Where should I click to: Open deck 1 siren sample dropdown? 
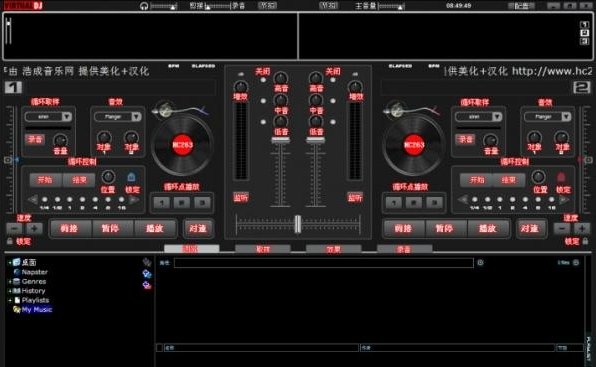(67, 117)
